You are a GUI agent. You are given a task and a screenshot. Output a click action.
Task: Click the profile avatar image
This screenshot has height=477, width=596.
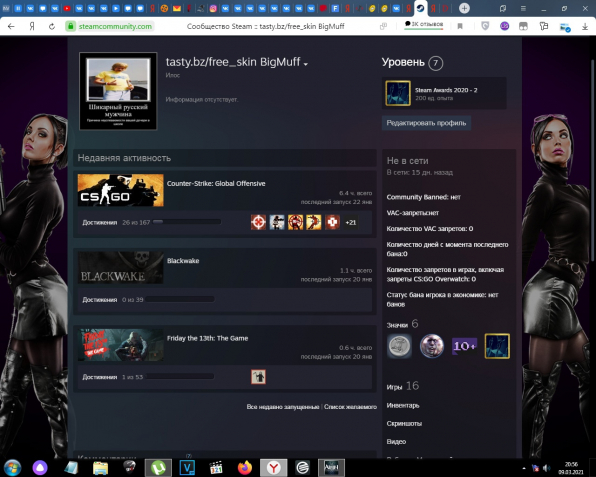point(118,91)
